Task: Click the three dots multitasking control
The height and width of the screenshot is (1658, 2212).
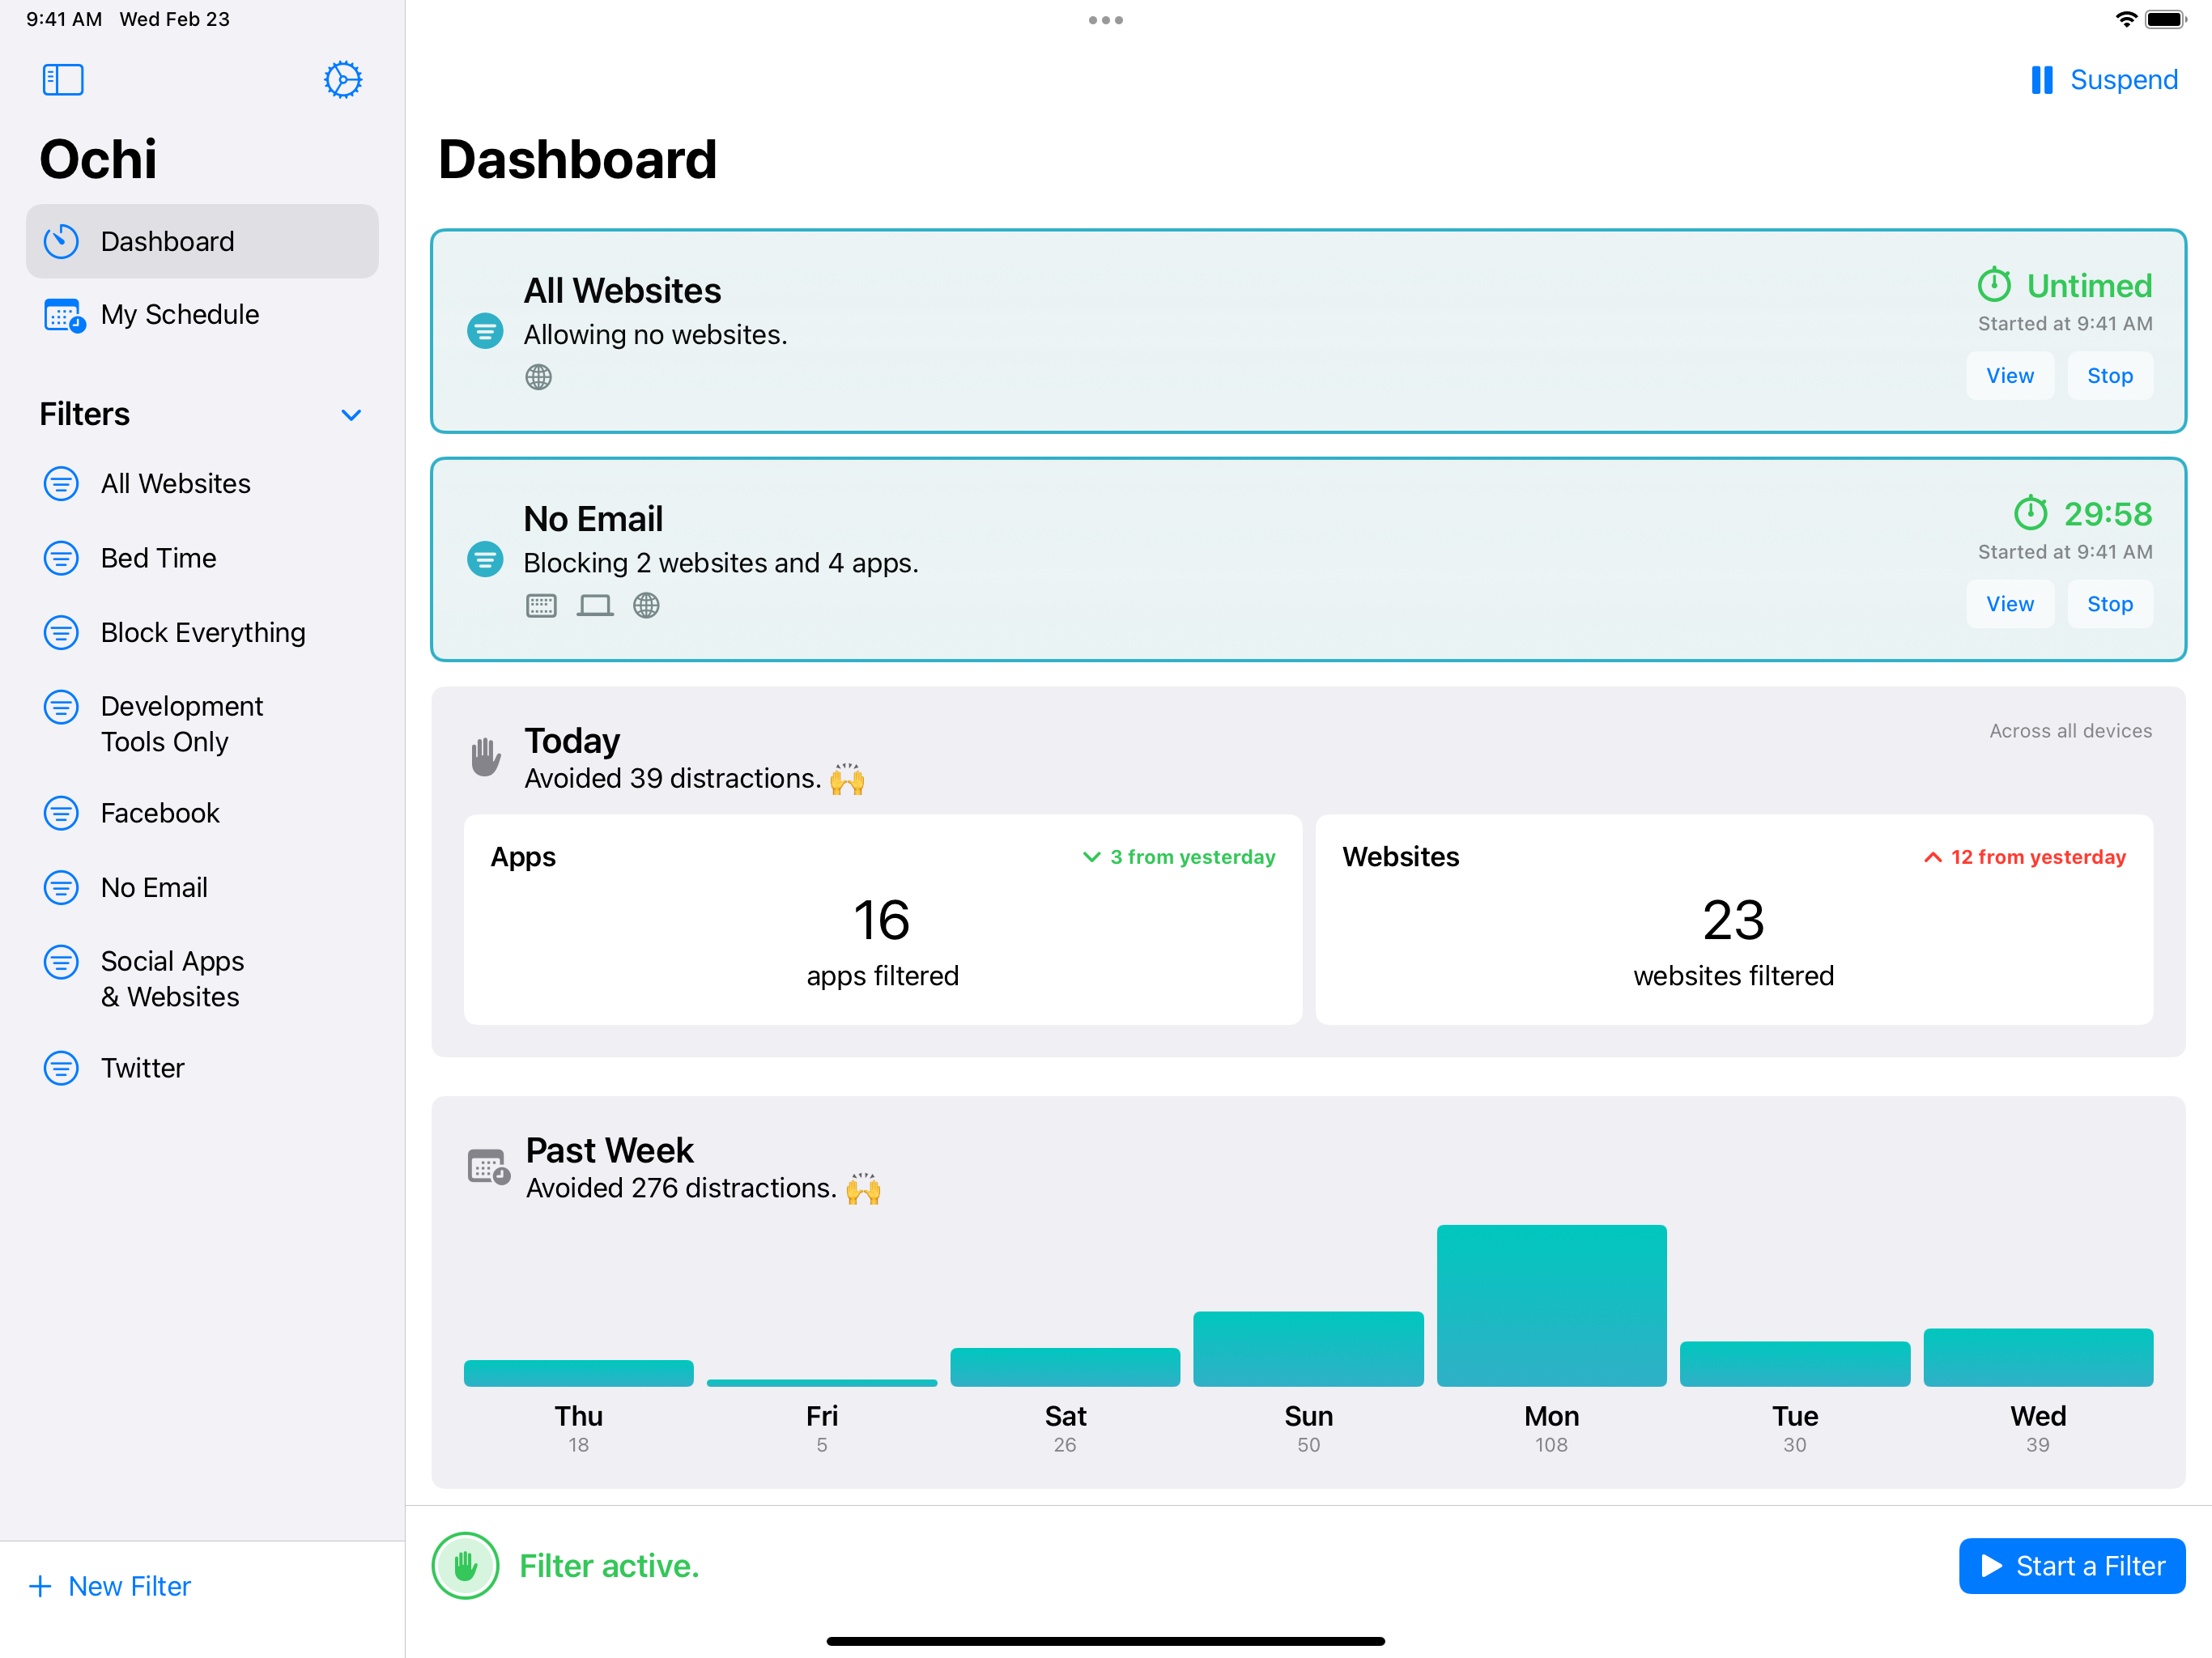Action: point(1105,20)
